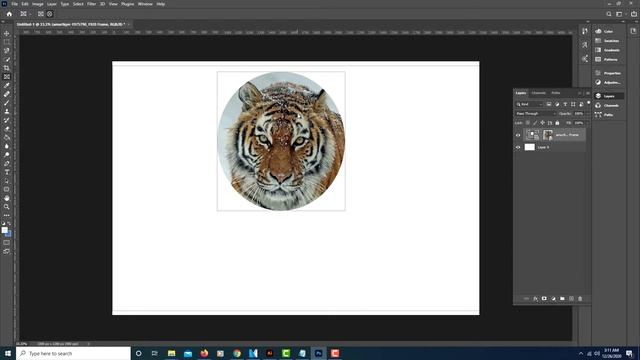Open the Adjustments panel button
The width and height of the screenshot is (640, 360).
608,82
